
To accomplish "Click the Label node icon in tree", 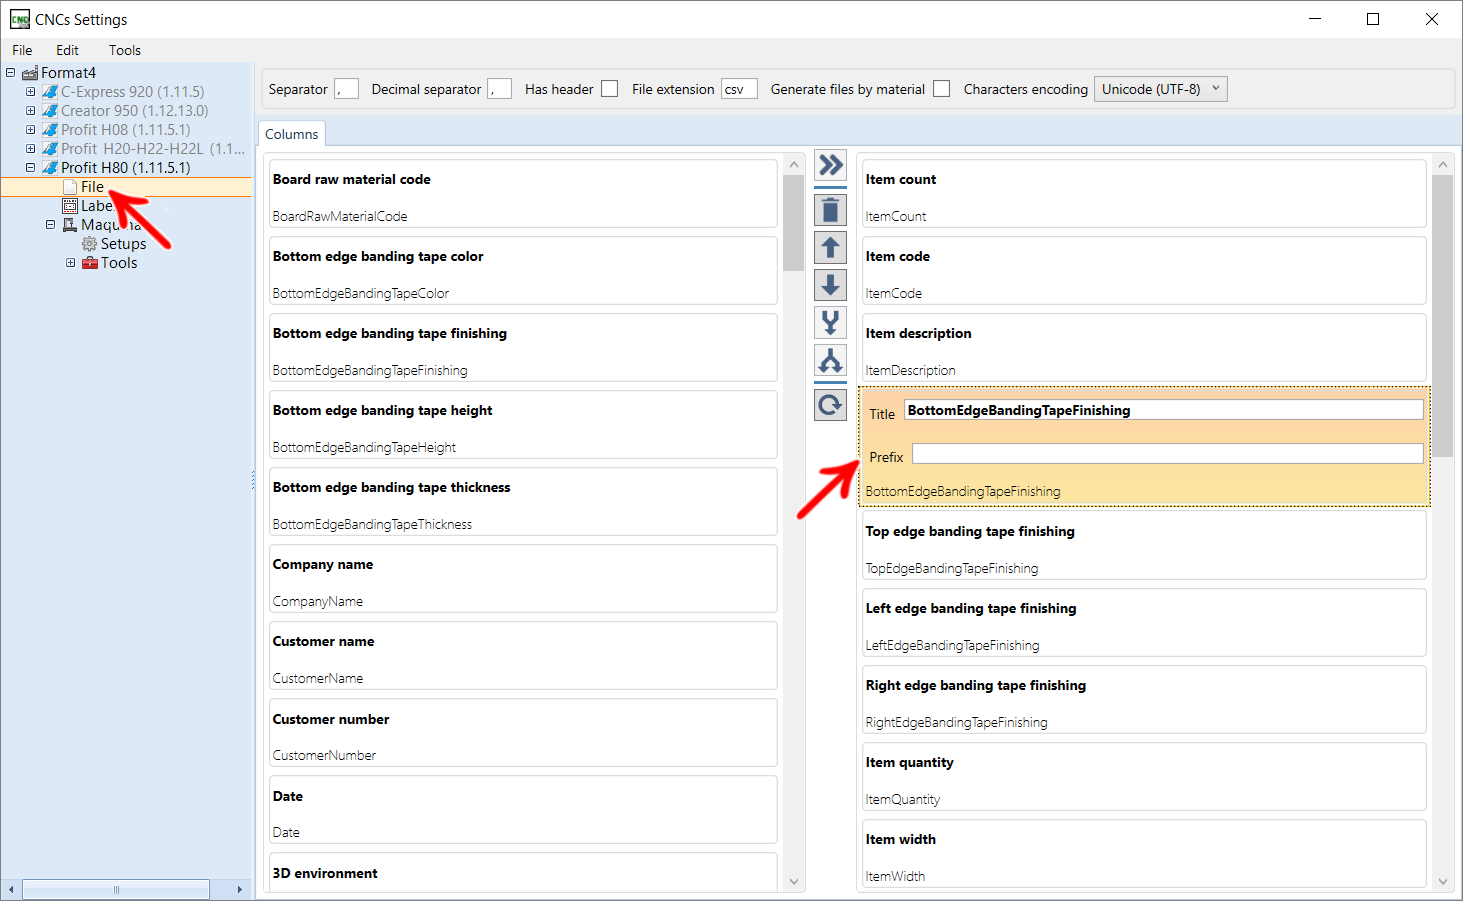I will tap(70, 206).
